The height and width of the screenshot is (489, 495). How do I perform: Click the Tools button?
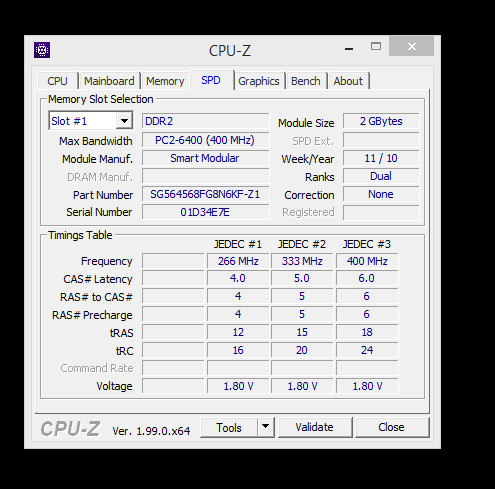tap(229, 427)
